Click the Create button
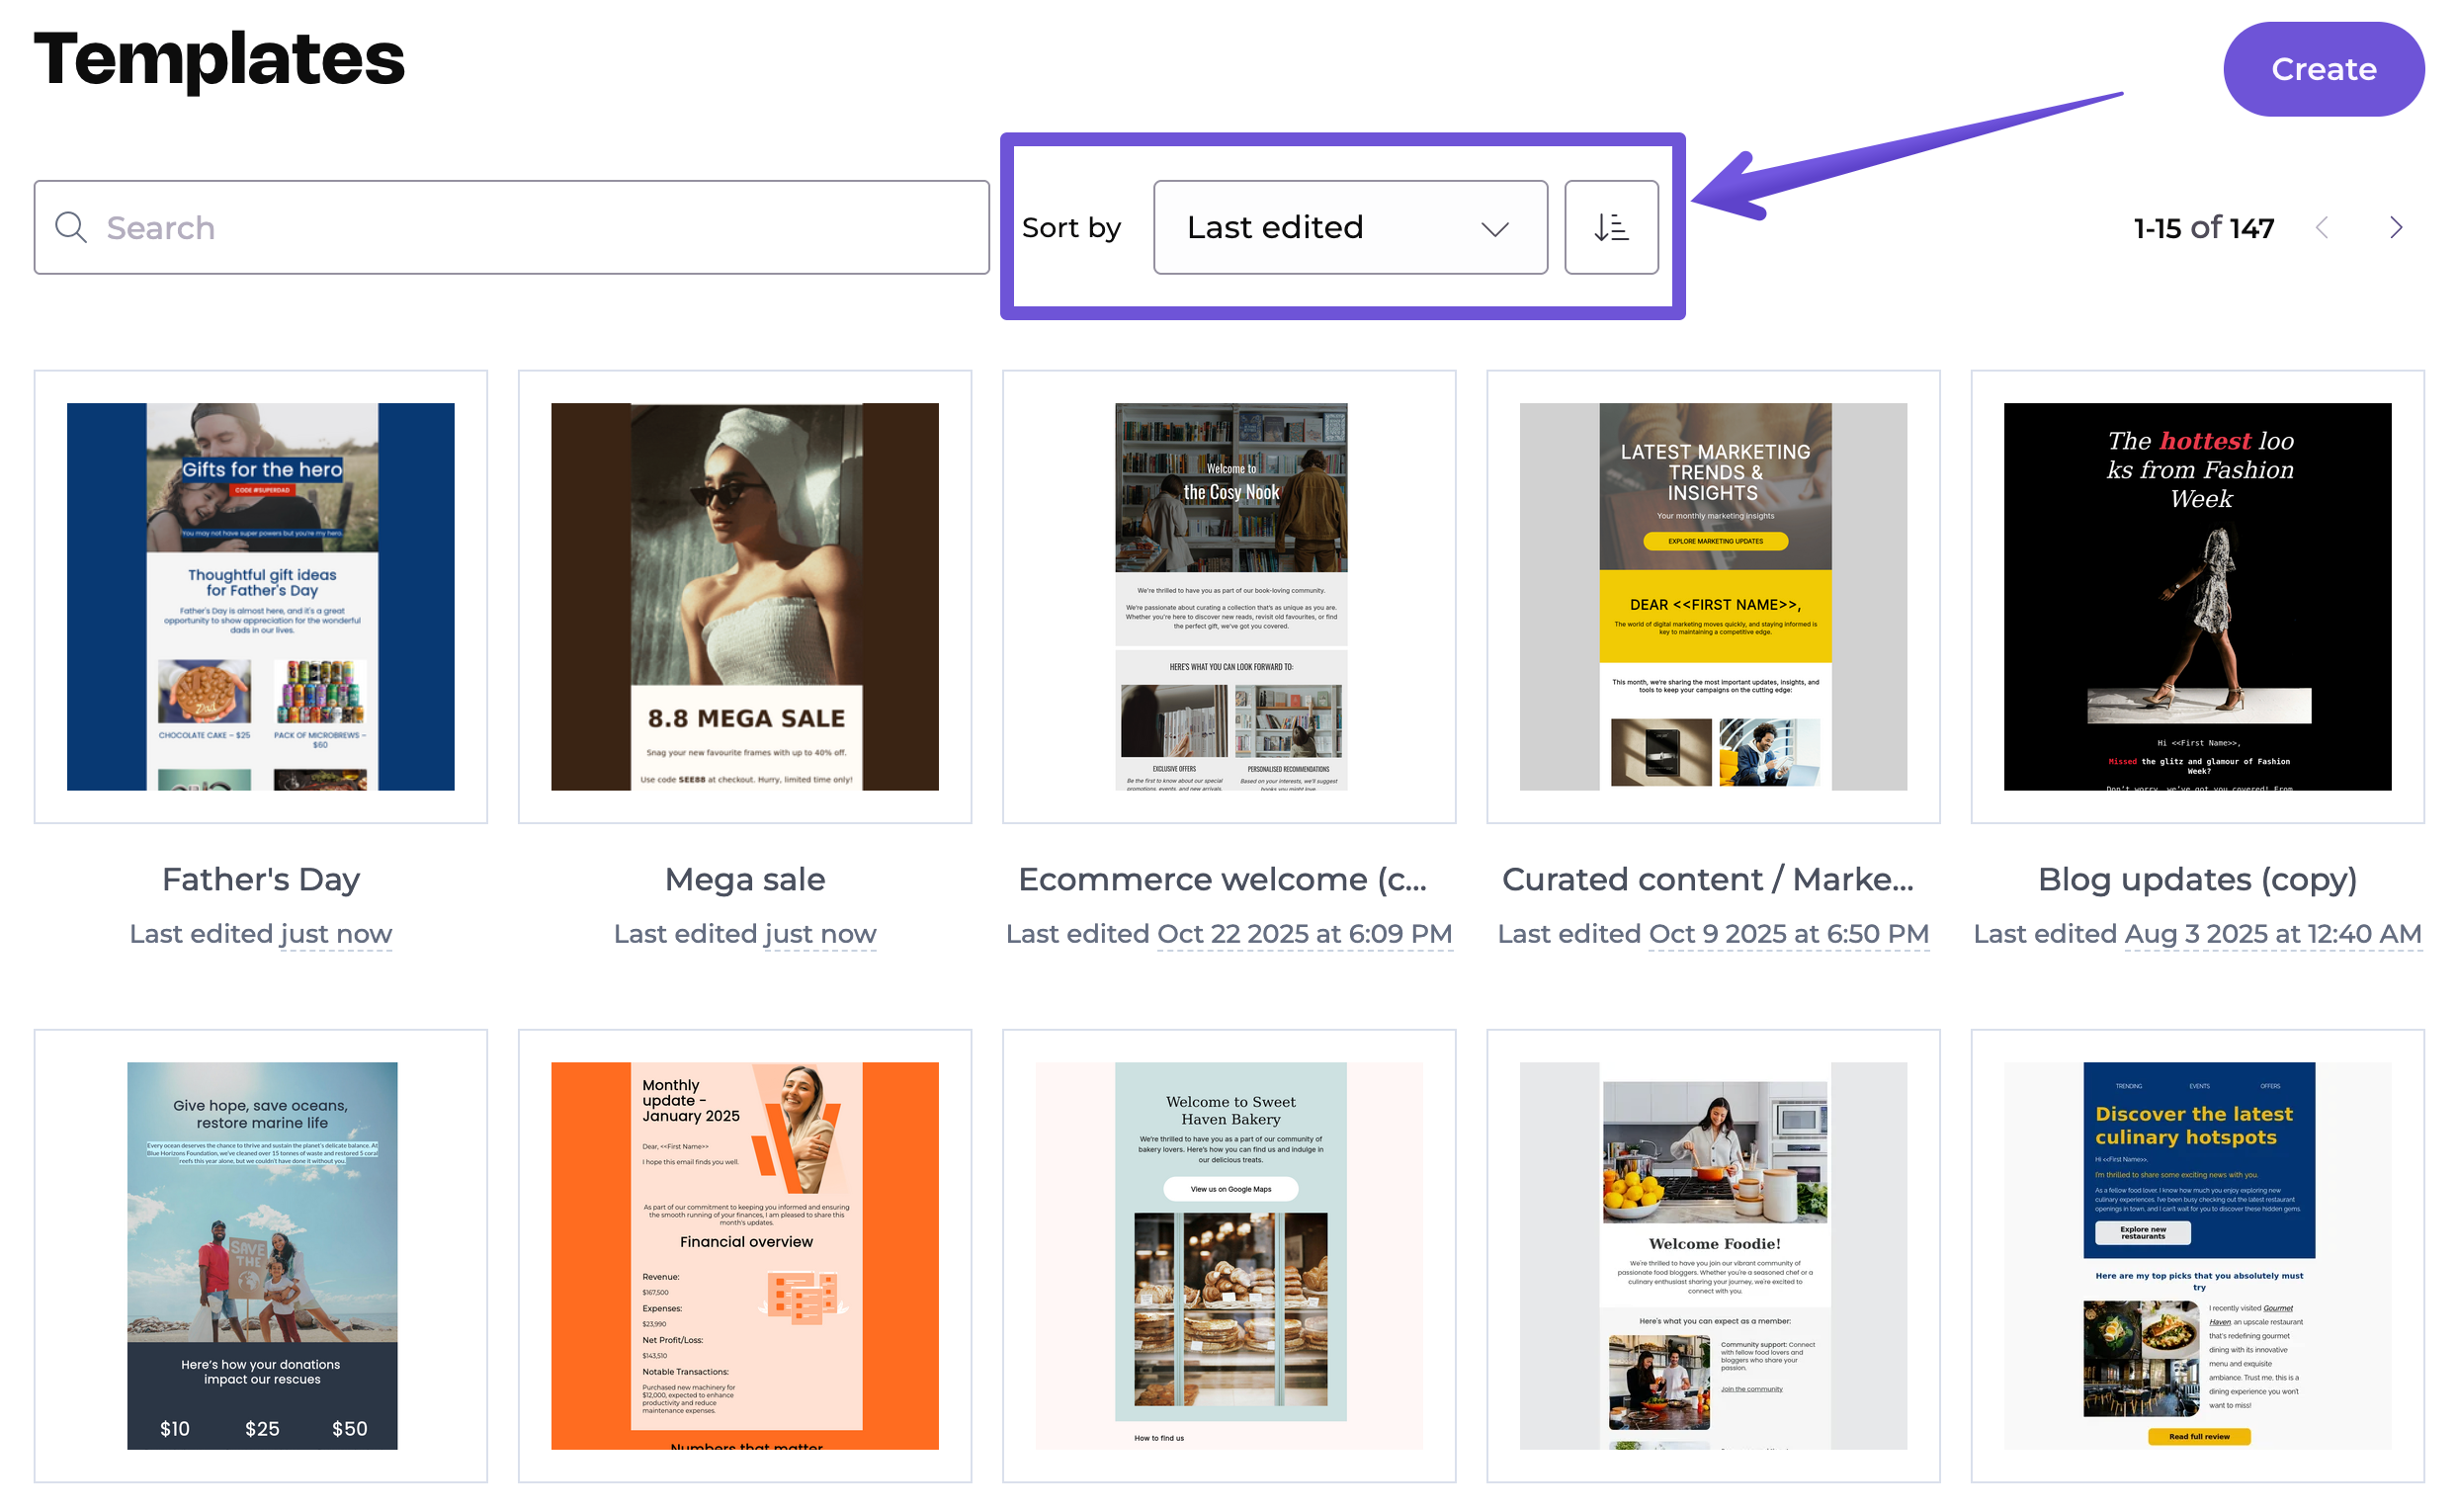Viewport: 2457px width, 1512px height. click(2322, 69)
